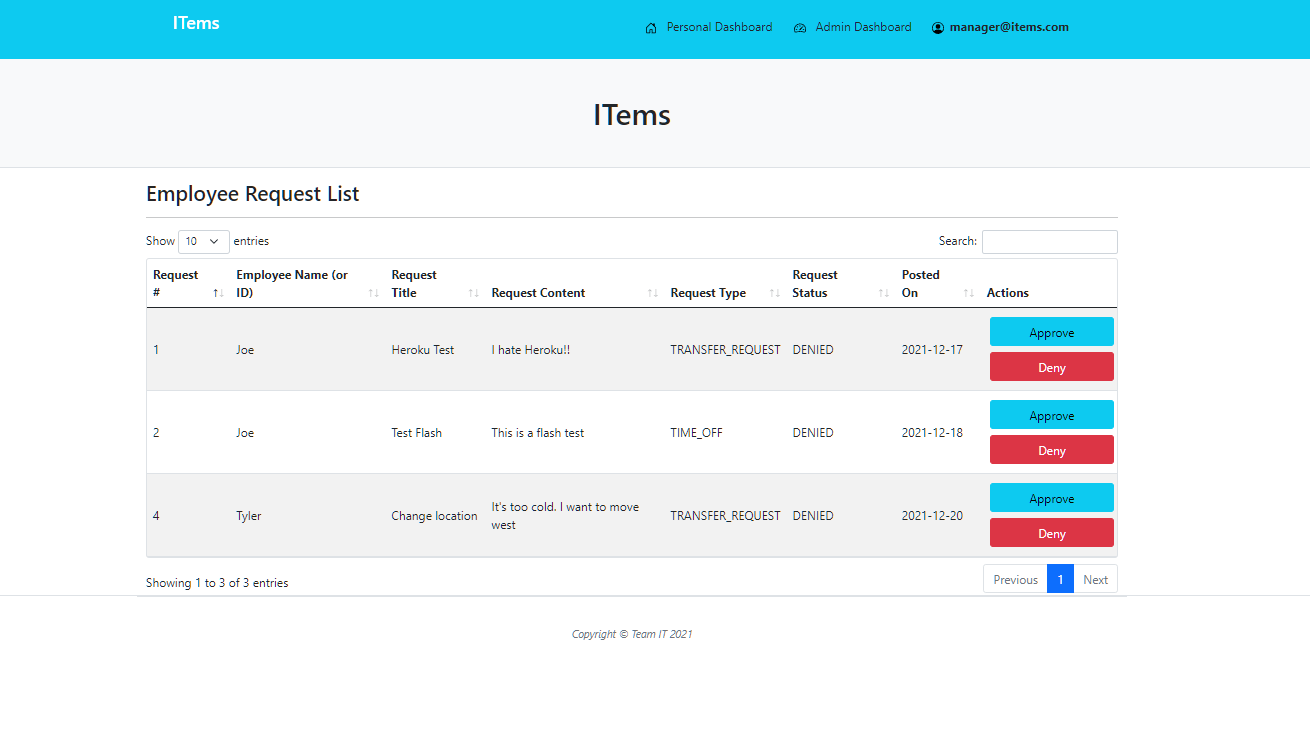Go to the Admin Dashboard nav item
Viewport: 1310px width, 735px height.
click(x=863, y=28)
